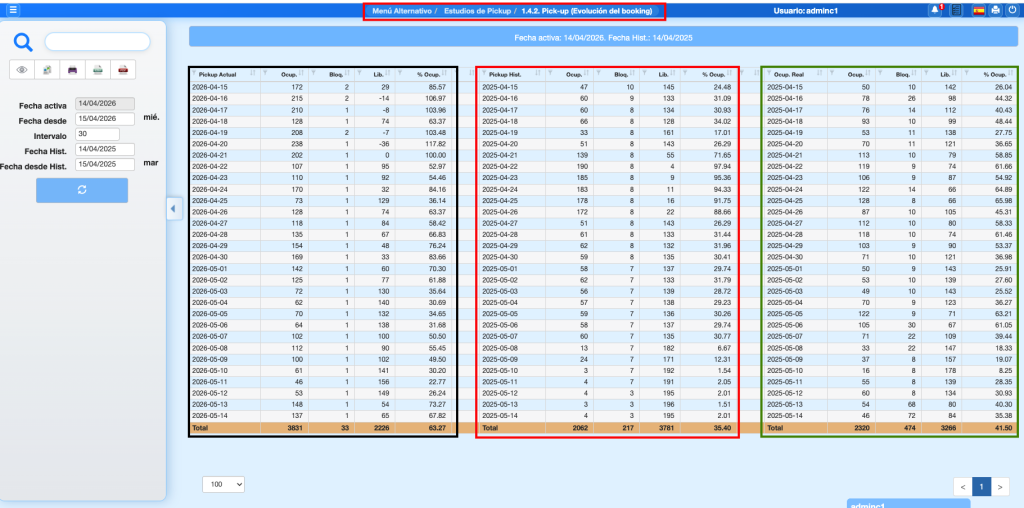The height and width of the screenshot is (508, 1024).
Task: Click the notification bell icon
Action: point(936,11)
